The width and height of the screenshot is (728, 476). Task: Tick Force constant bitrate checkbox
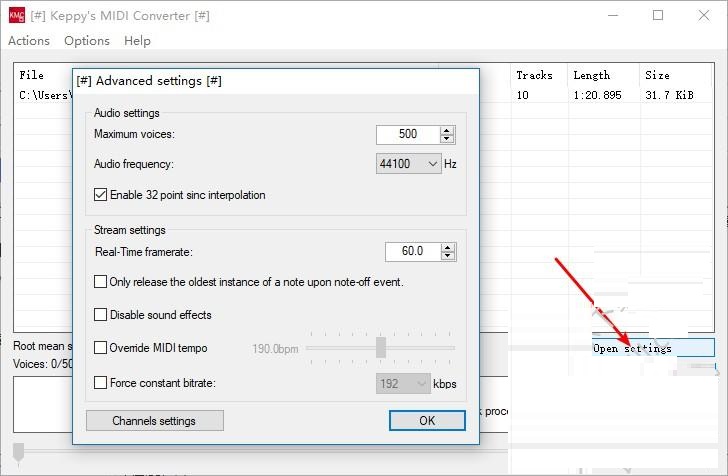[101, 382]
